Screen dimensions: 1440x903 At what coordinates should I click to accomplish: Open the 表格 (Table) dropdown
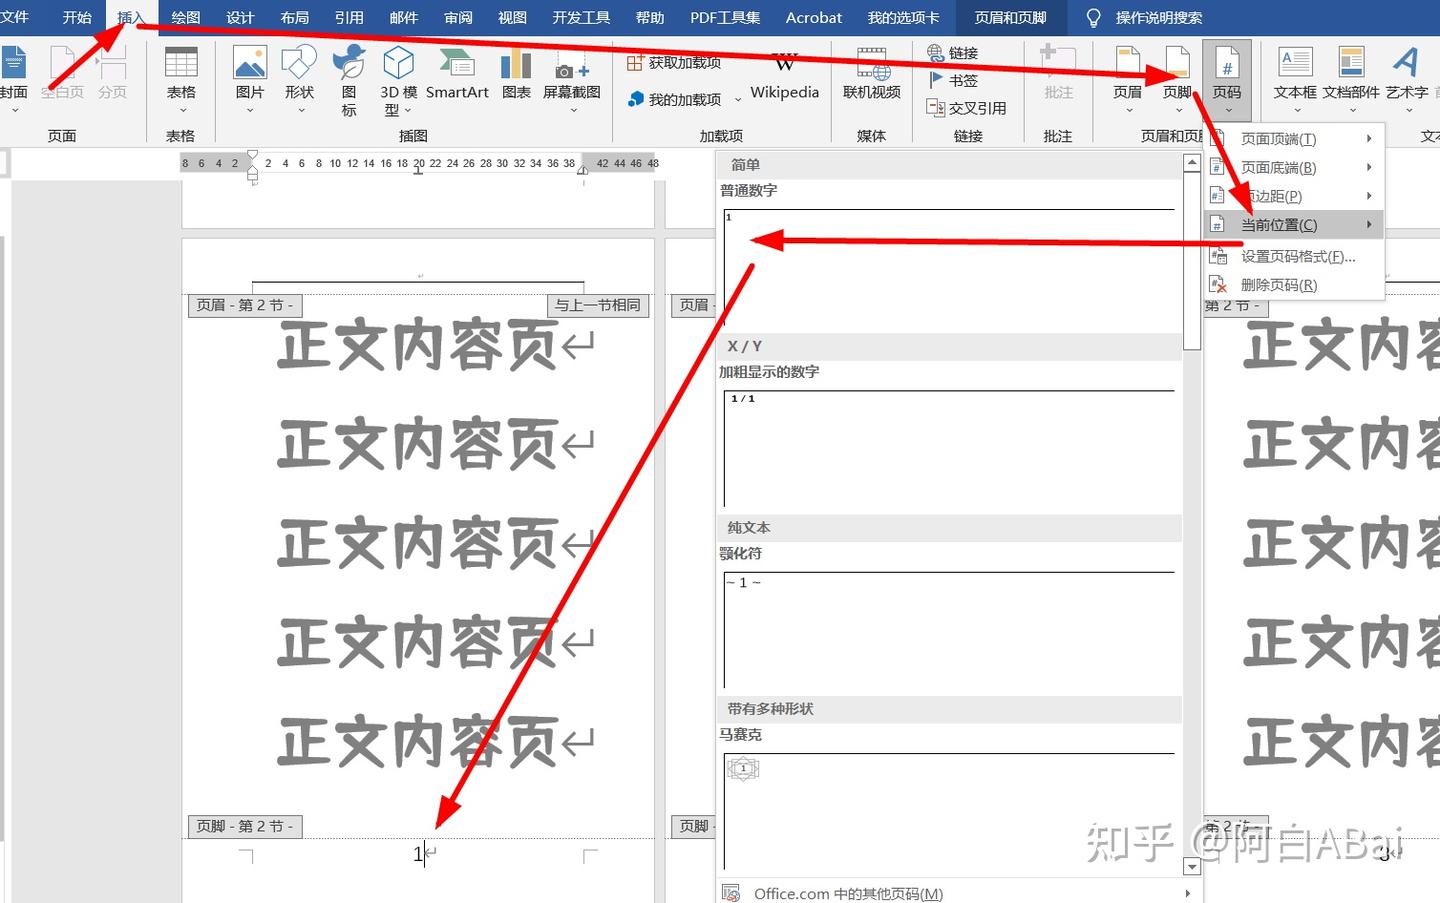pyautogui.click(x=181, y=78)
